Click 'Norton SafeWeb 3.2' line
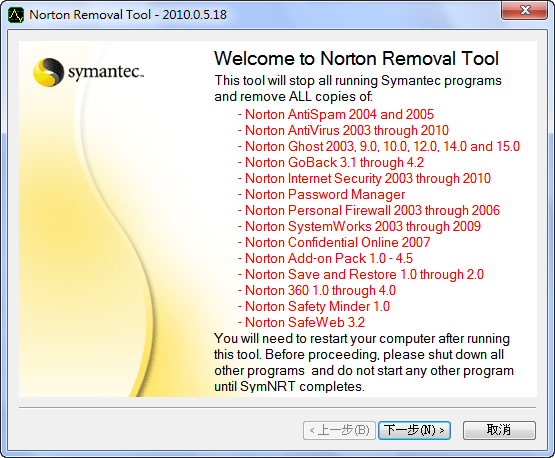This screenshot has height=458, width=555. pyautogui.click(x=301, y=322)
